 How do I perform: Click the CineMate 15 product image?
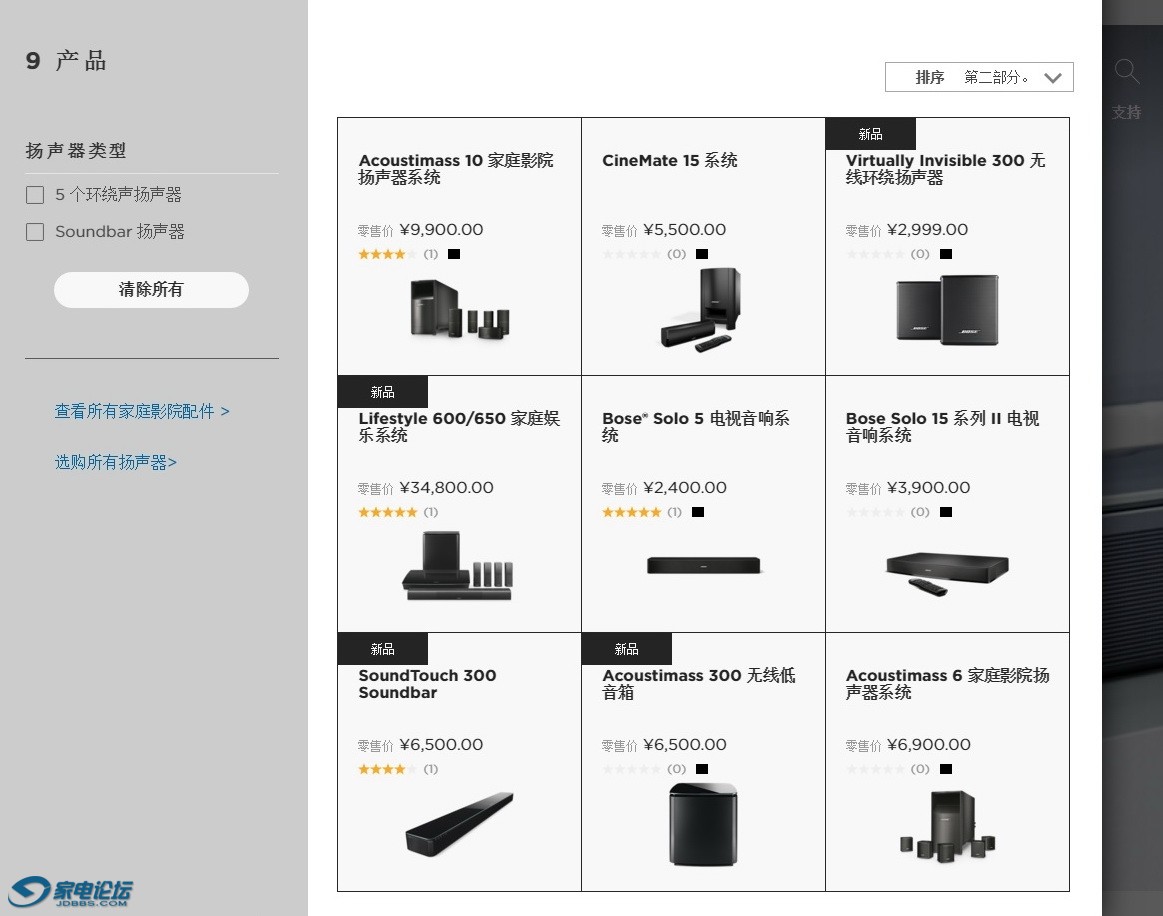(700, 309)
